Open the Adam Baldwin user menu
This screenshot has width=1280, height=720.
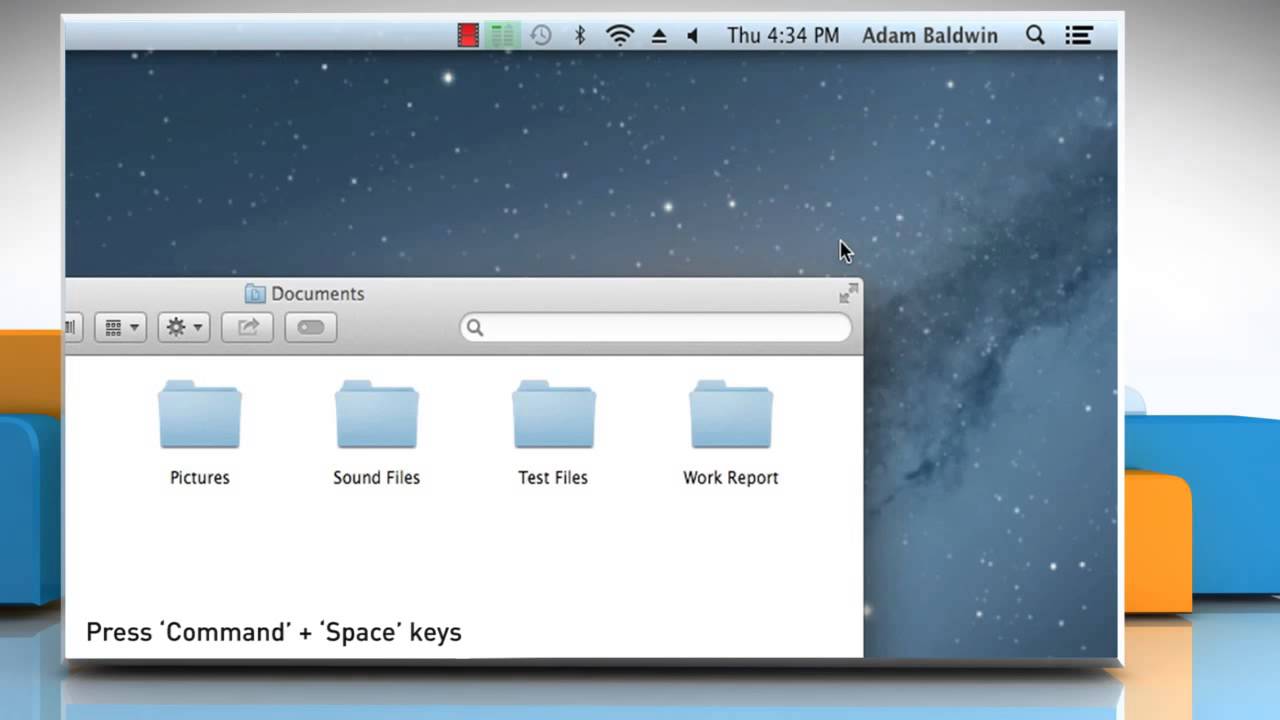pyautogui.click(x=930, y=36)
